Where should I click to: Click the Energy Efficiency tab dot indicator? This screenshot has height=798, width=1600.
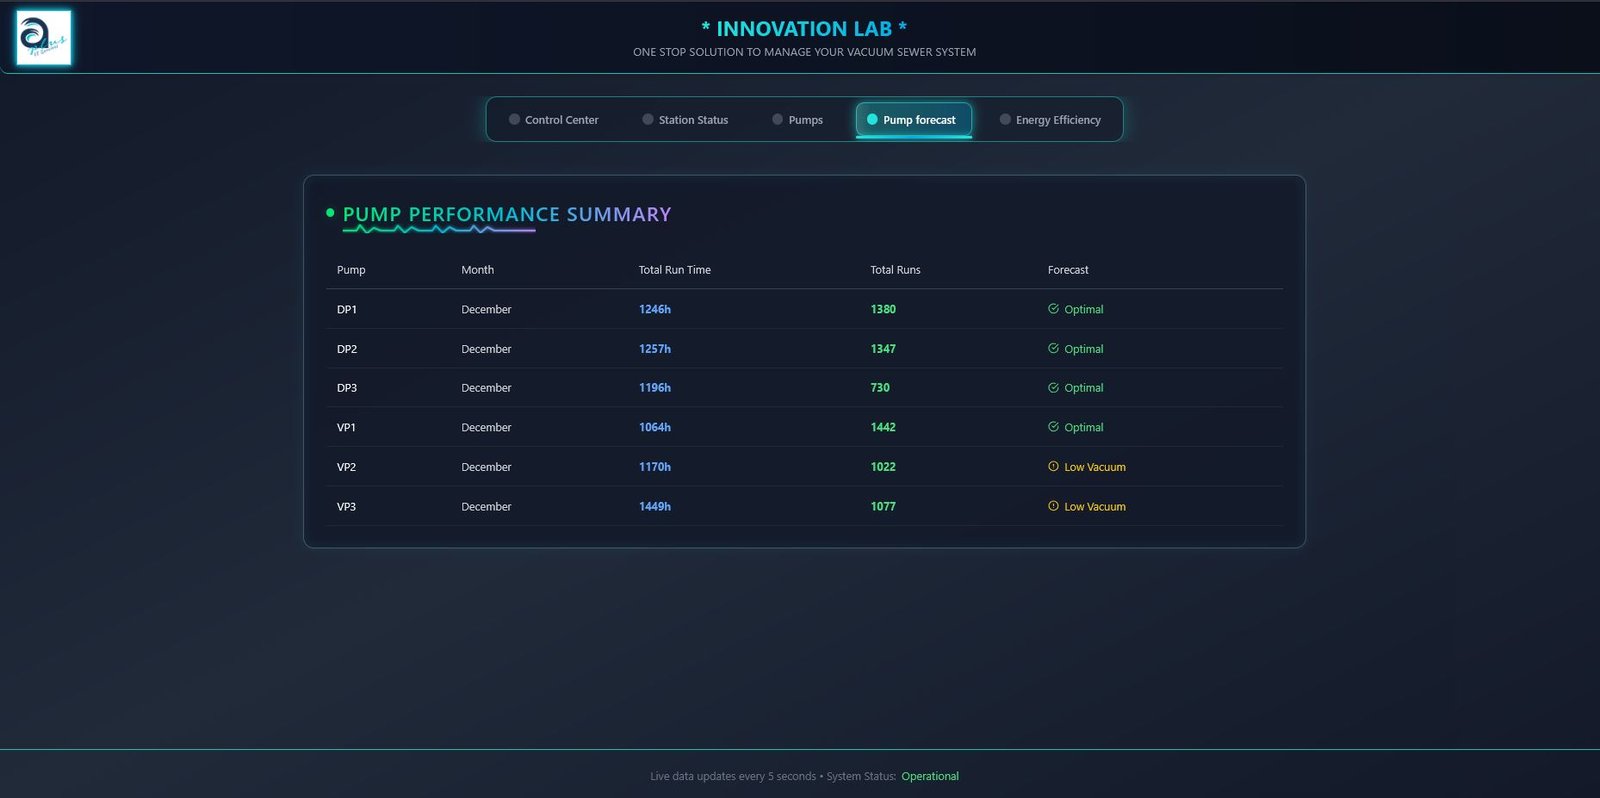(1005, 119)
